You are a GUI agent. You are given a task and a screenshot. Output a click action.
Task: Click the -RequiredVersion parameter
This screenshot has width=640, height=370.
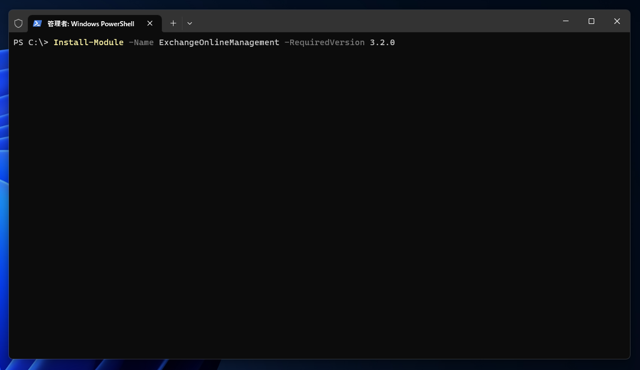[x=324, y=42]
